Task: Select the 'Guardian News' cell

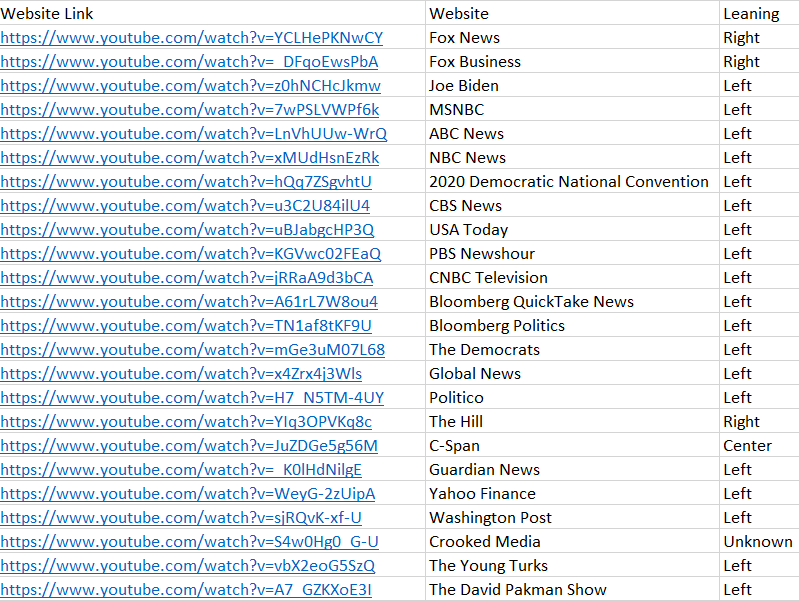Action: (x=572, y=469)
